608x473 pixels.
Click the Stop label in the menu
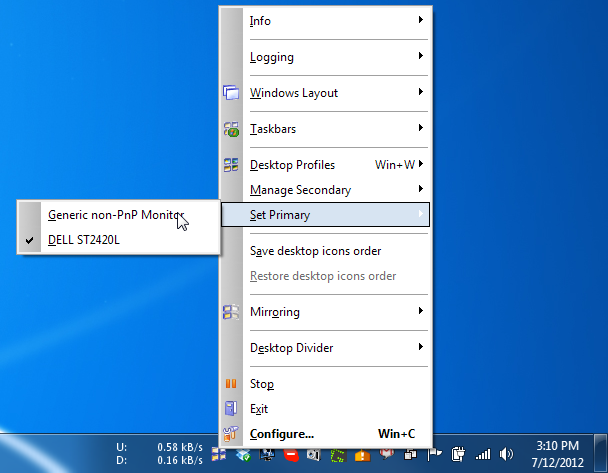tap(262, 384)
